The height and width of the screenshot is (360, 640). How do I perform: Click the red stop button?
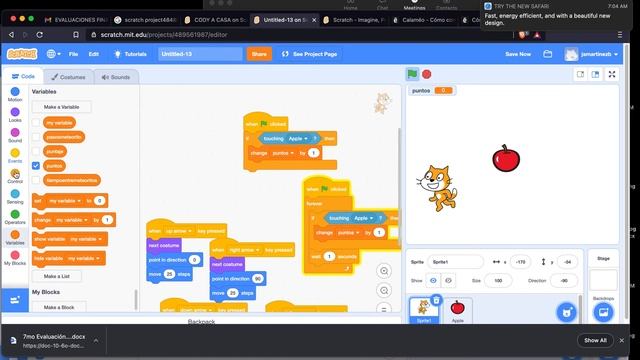point(427,74)
